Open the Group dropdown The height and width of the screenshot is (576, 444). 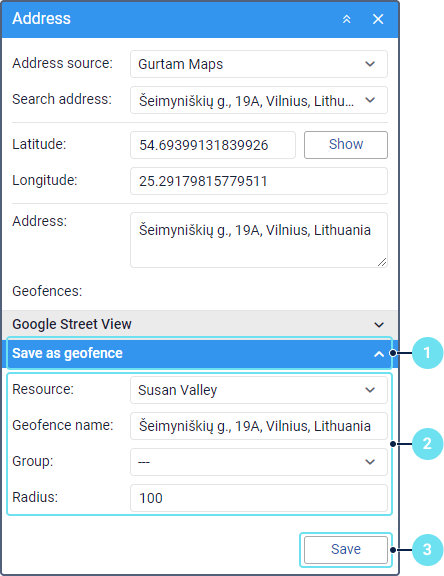[x=259, y=462]
